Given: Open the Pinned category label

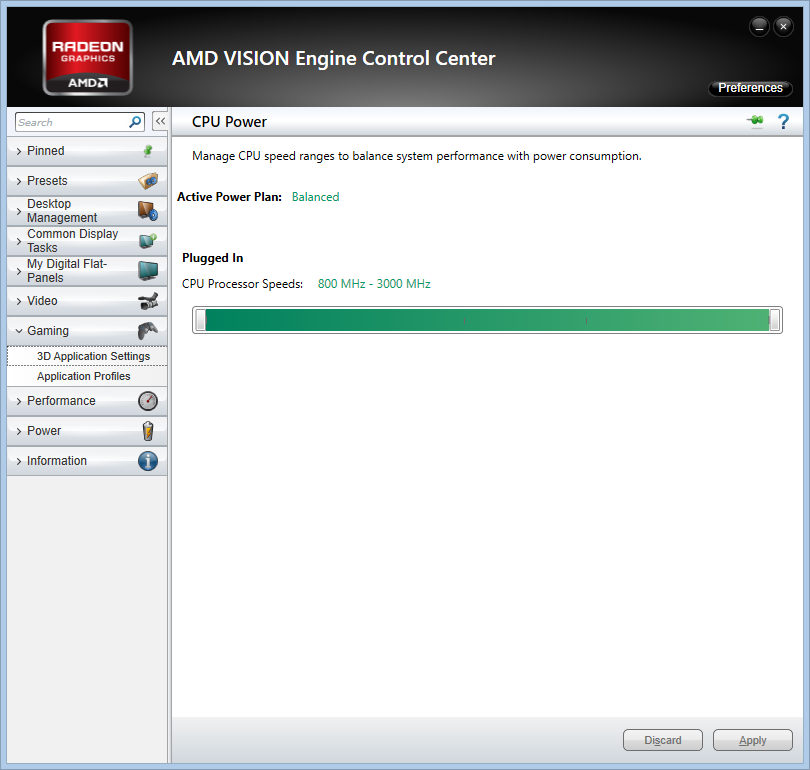Looking at the screenshot, I should [45, 151].
